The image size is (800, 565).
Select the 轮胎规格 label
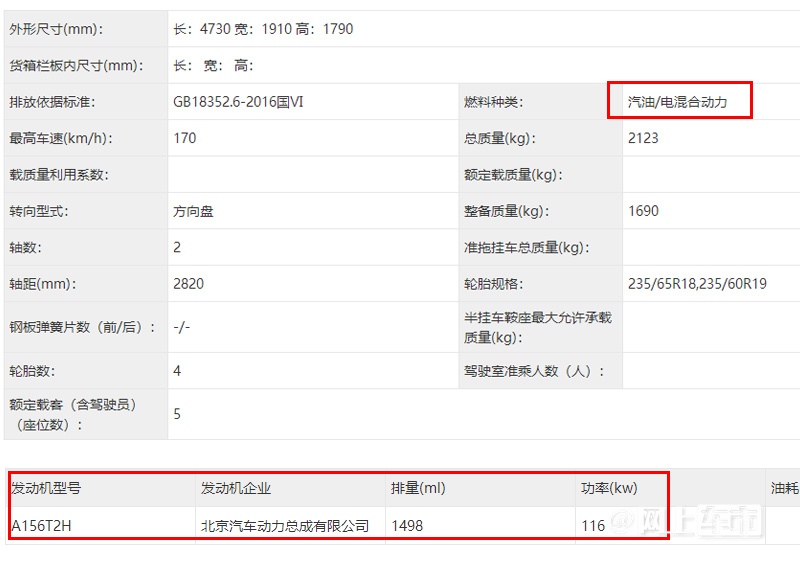pyautogui.click(x=493, y=284)
